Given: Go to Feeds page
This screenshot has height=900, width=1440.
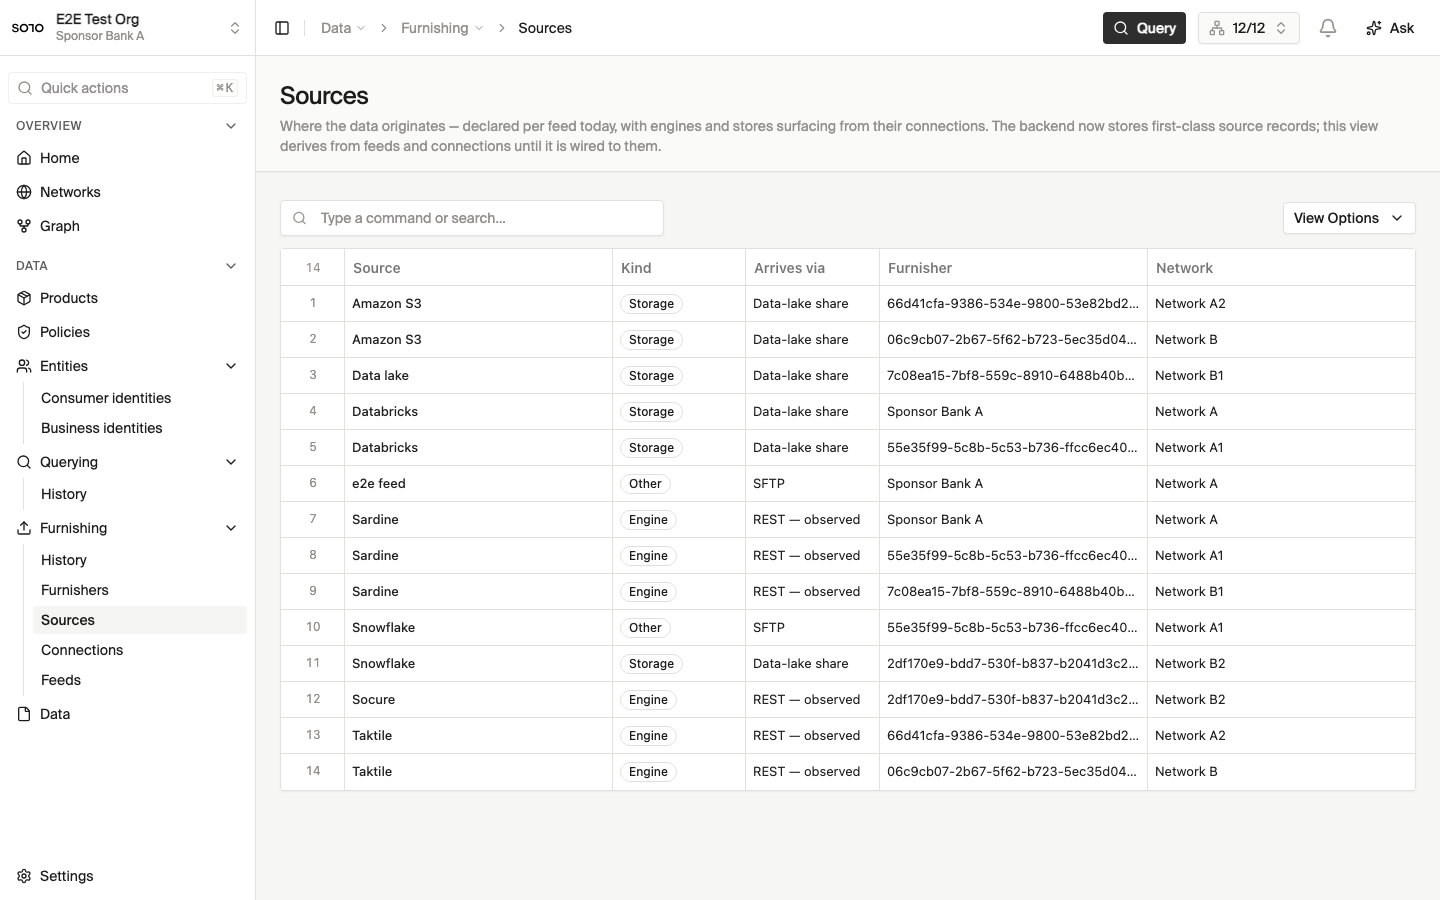Looking at the screenshot, I should click(x=61, y=680).
